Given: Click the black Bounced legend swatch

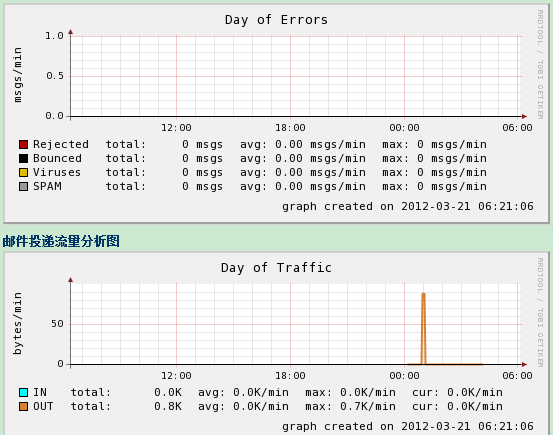Looking at the screenshot, I should pos(23,158).
